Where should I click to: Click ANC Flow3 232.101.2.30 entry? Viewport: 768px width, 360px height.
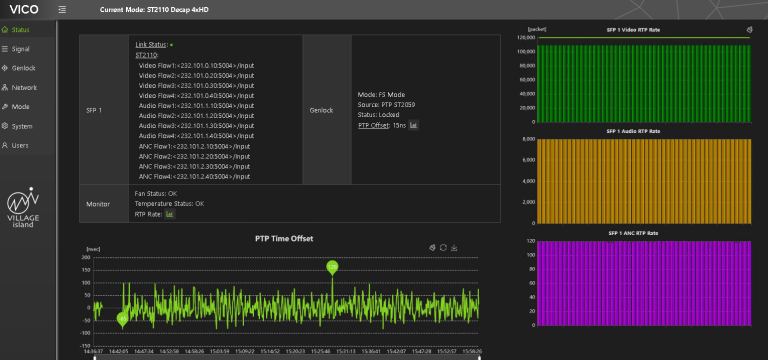[x=194, y=167]
